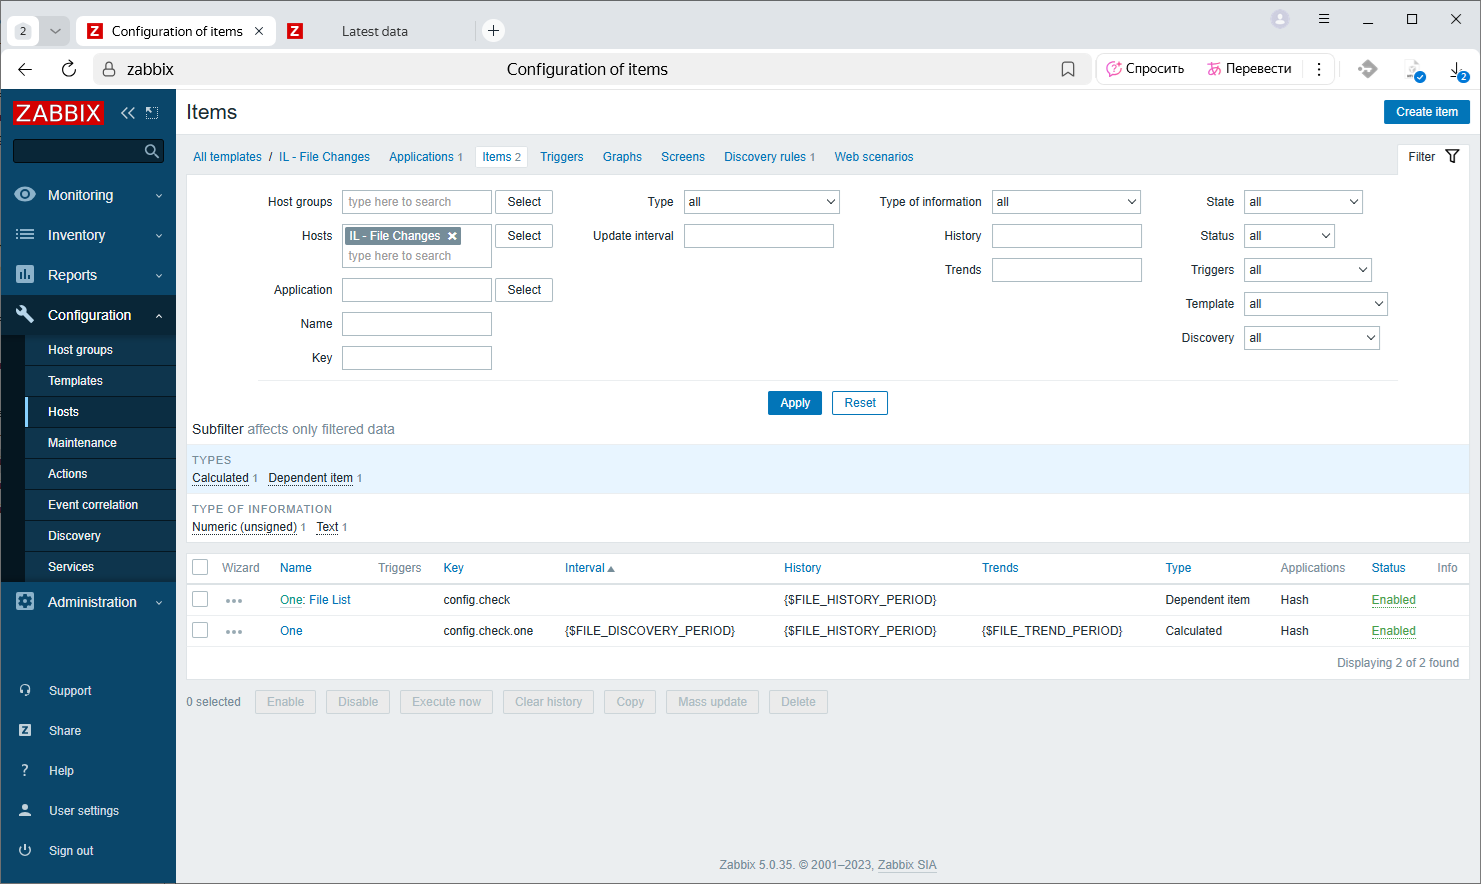Open the Discovery rules tab
Viewport: 1481px width, 884px height.
[x=765, y=157]
